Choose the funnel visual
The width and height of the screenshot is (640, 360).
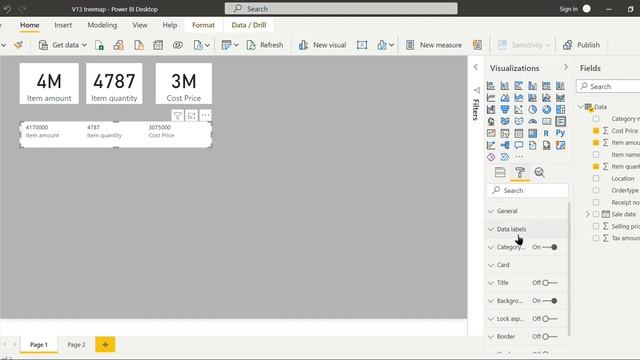pos(505,109)
